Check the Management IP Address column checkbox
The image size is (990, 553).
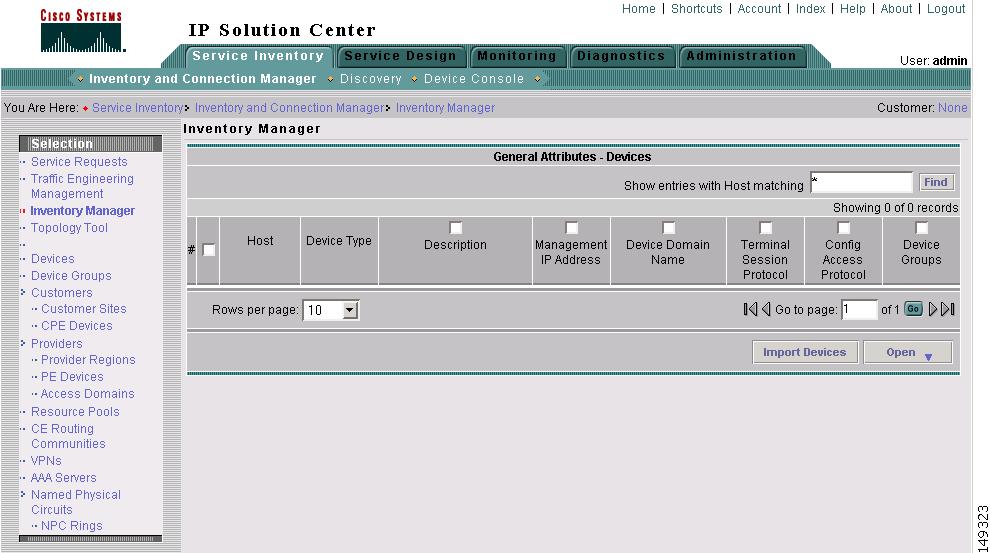[x=571, y=228]
